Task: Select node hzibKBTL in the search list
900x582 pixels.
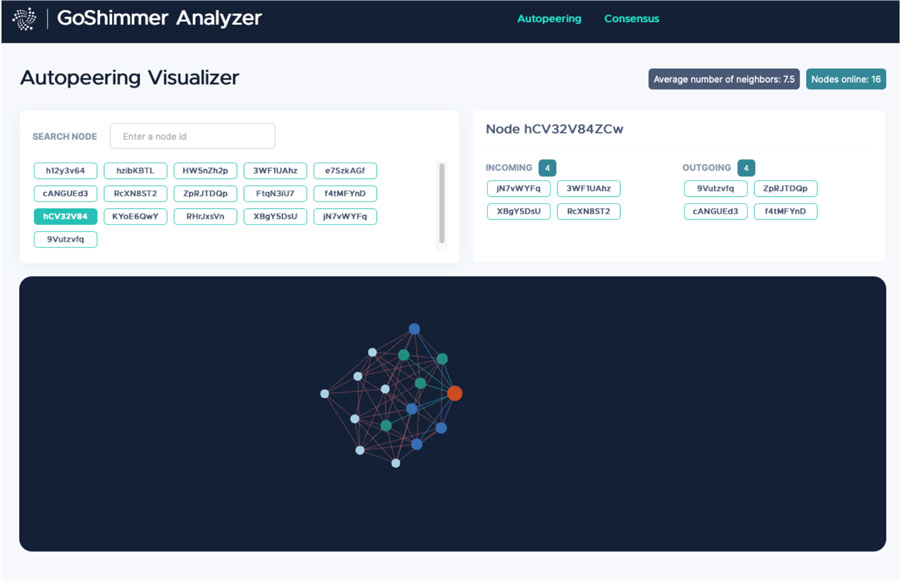Action: pyautogui.click(x=135, y=170)
